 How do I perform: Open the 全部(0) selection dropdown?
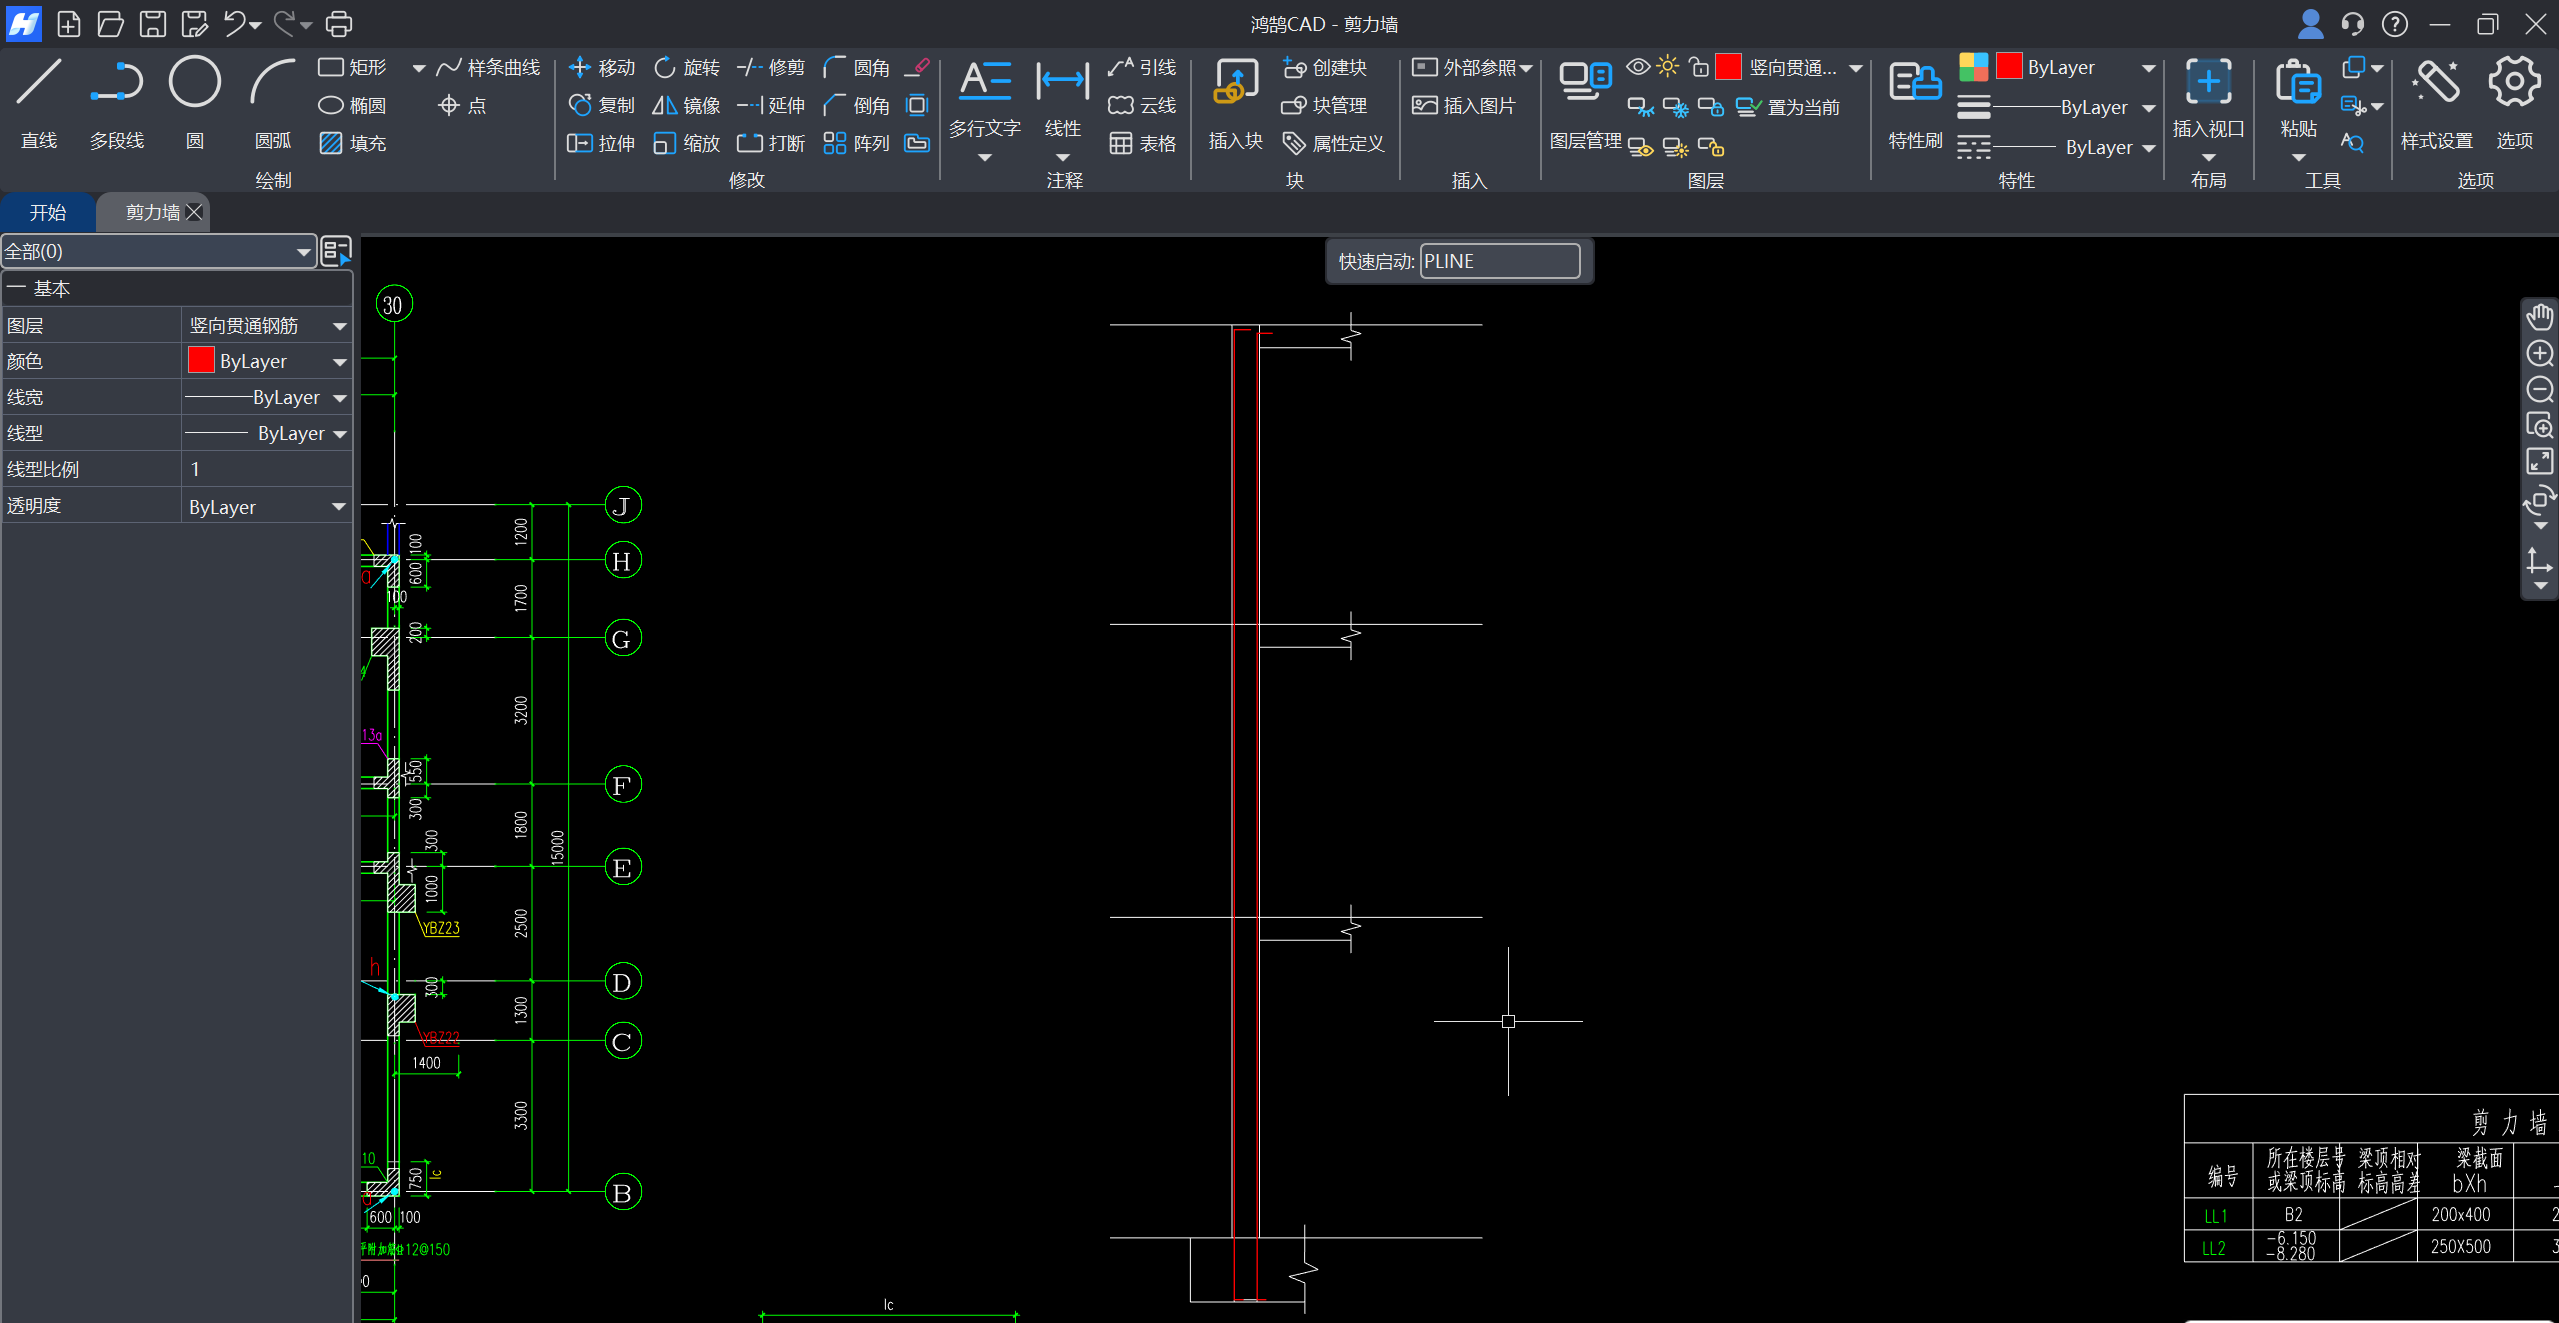[x=302, y=252]
